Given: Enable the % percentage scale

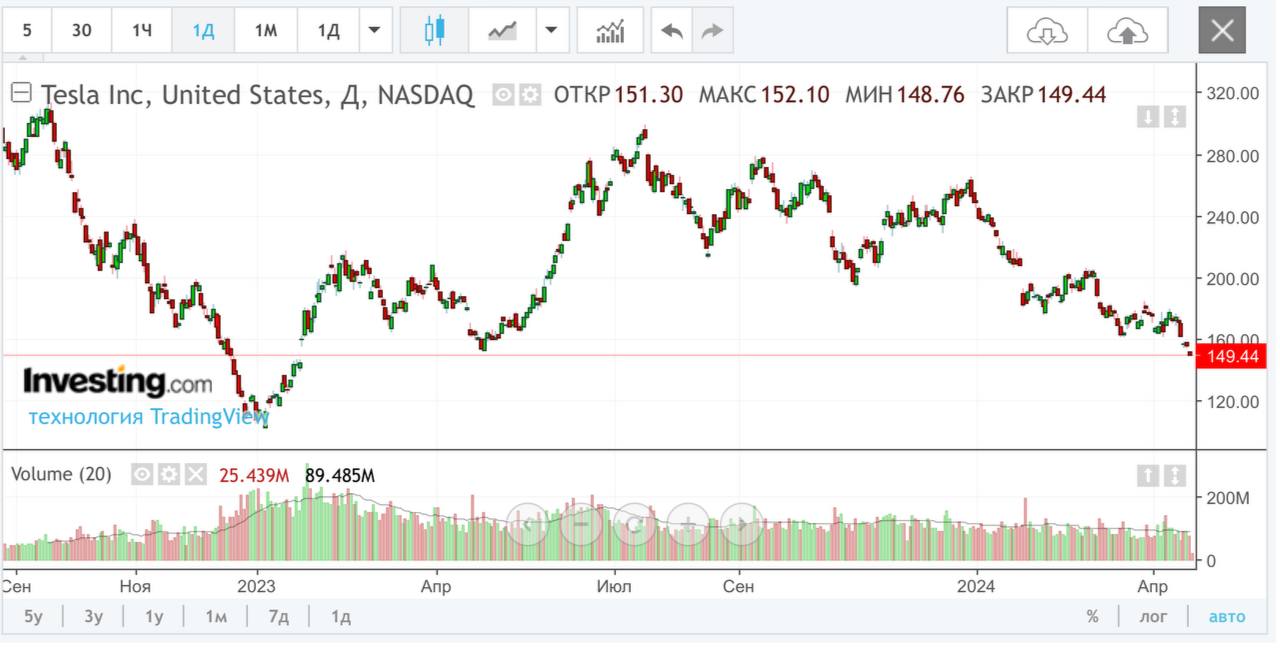Looking at the screenshot, I should (1092, 616).
